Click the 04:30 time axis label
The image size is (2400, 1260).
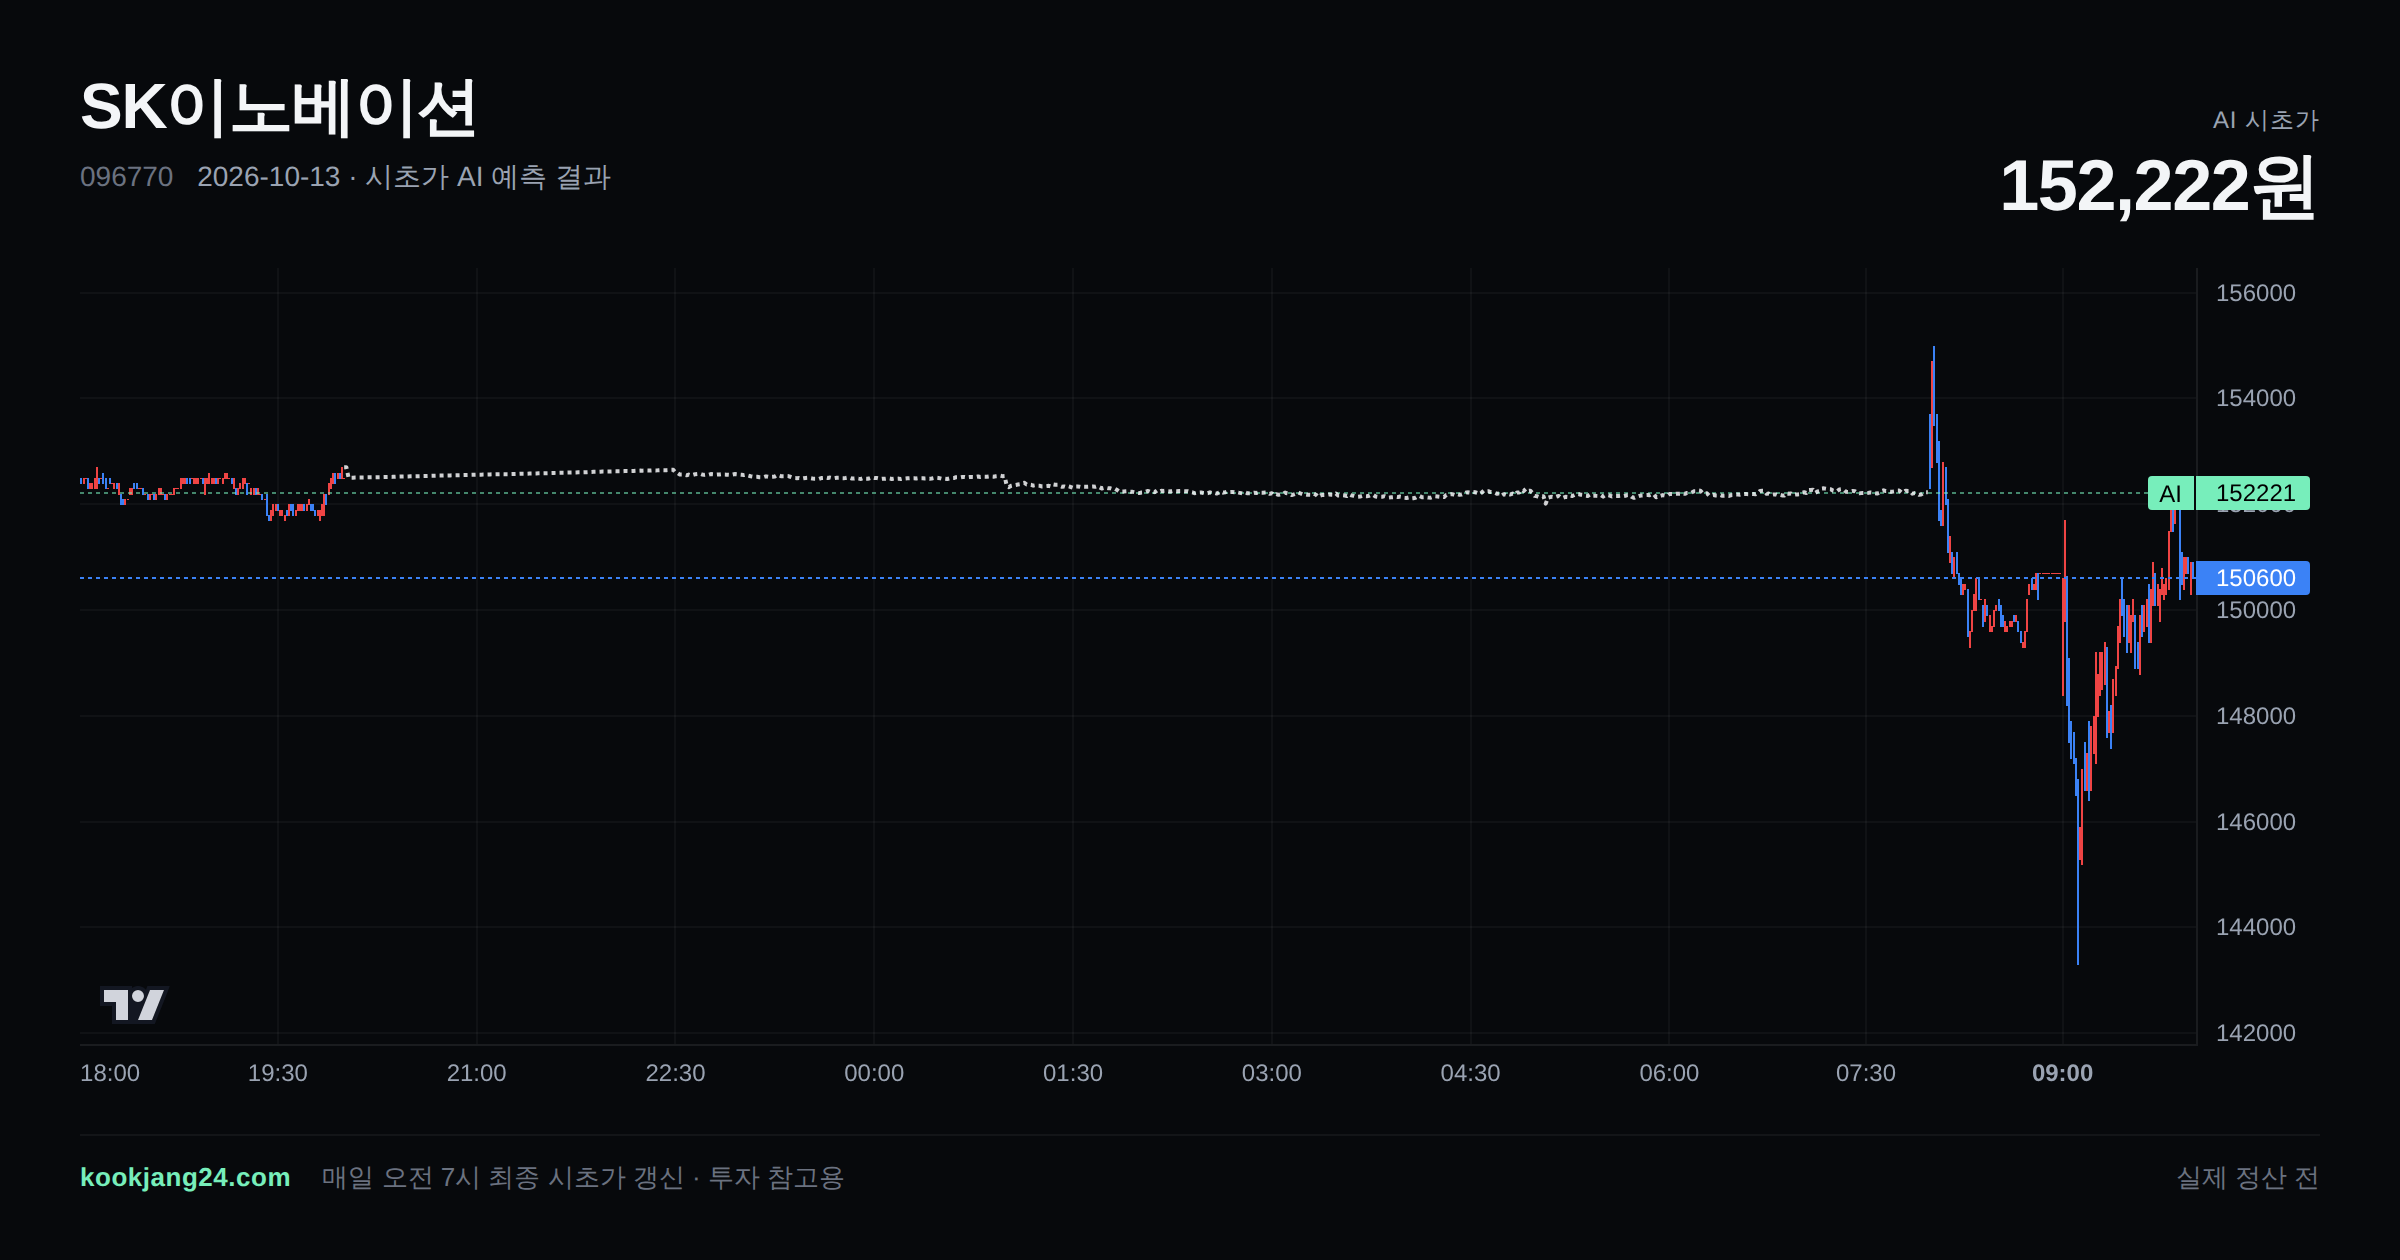(1470, 1073)
